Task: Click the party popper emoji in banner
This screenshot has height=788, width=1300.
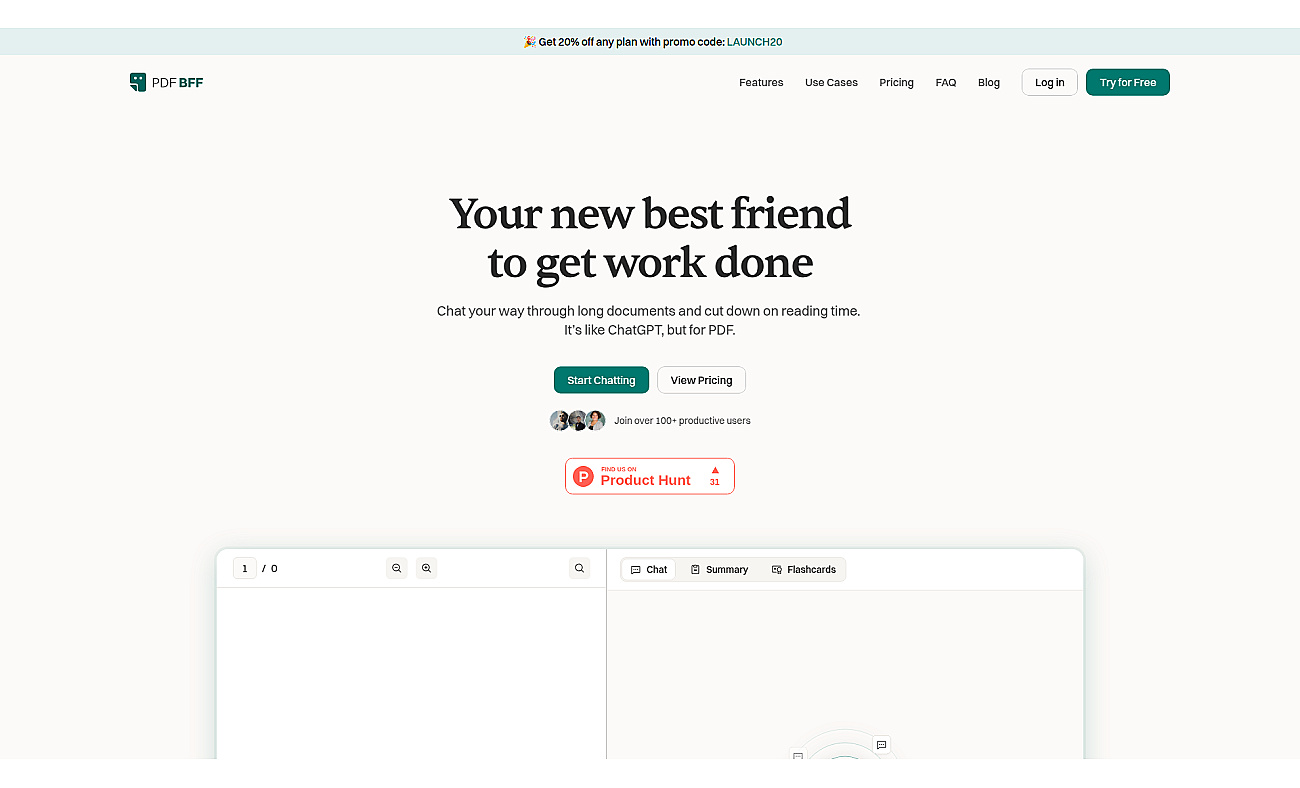Action: pos(529,42)
